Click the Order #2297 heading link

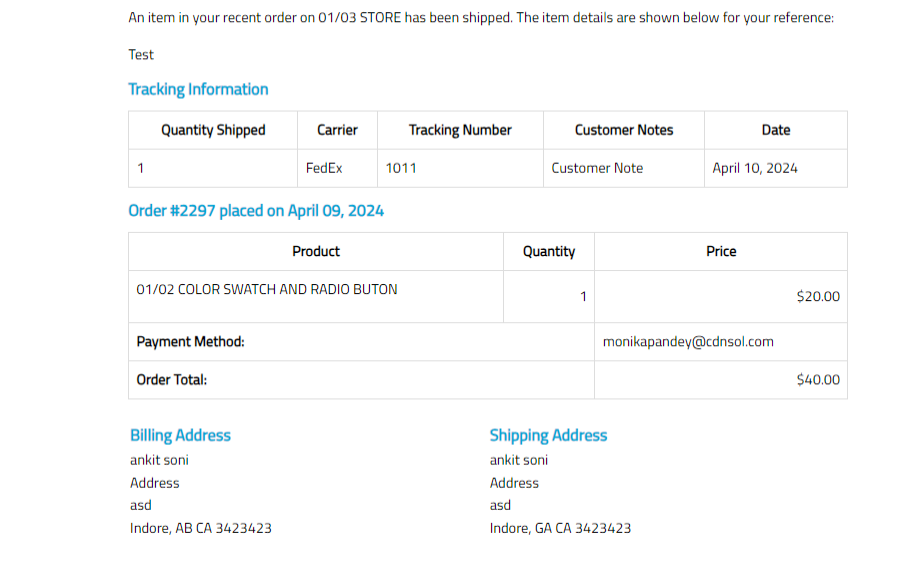click(x=256, y=211)
